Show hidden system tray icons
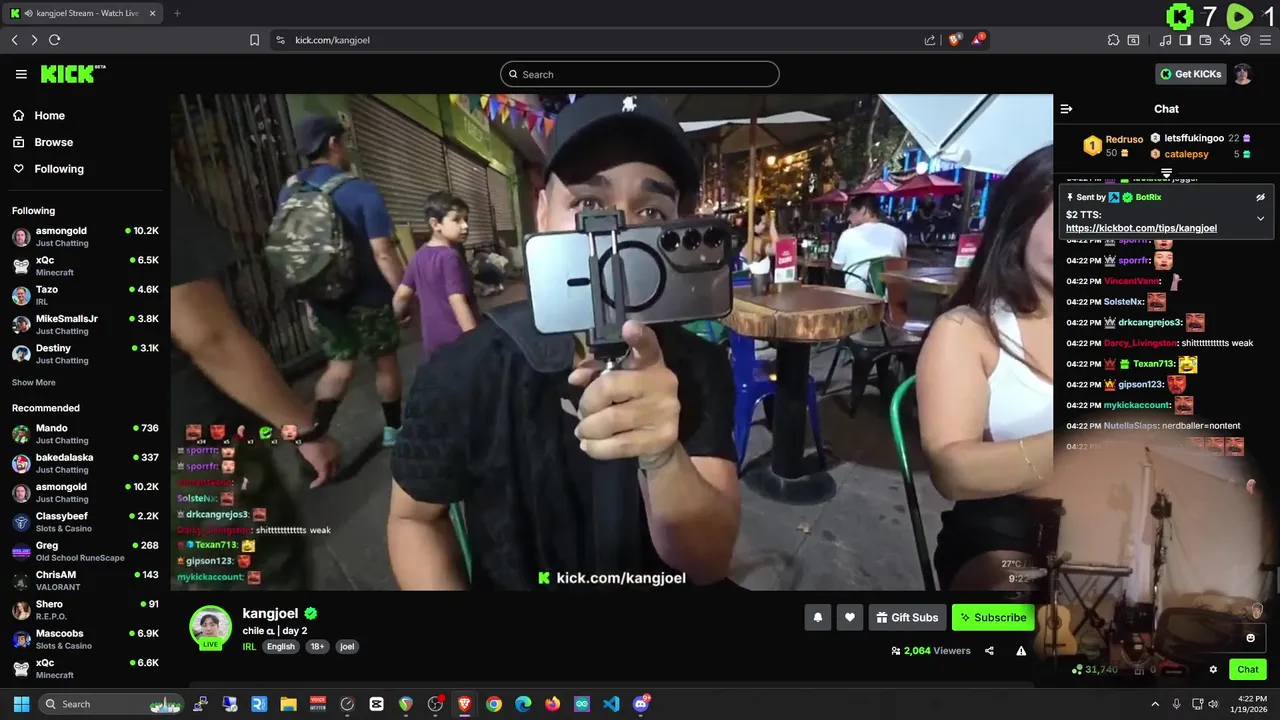Screen dimensions: 1280x720 [x=1155, y=704]
